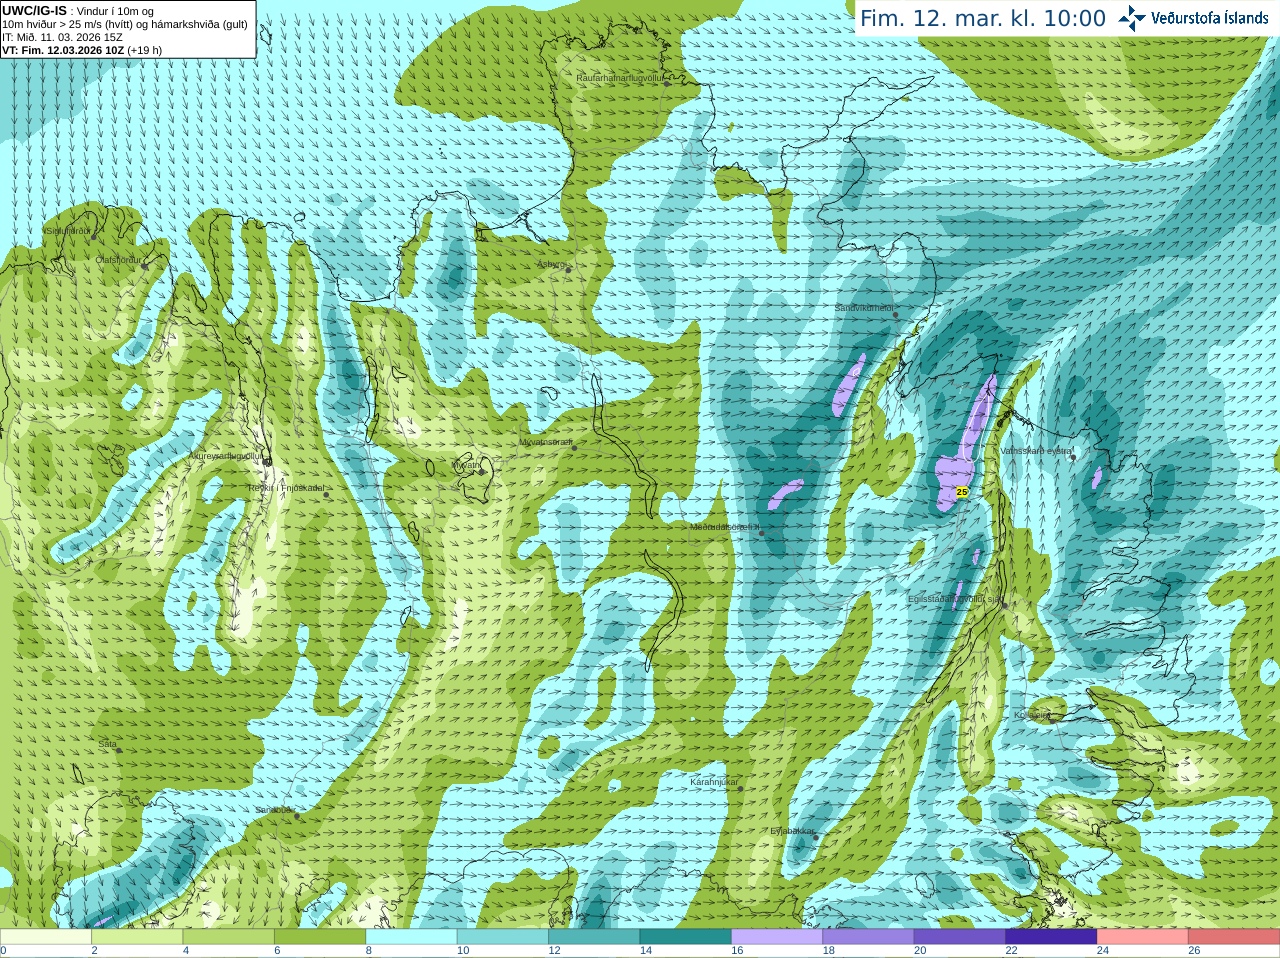Click the legend scale value '24'

(x=1103, y=951)
